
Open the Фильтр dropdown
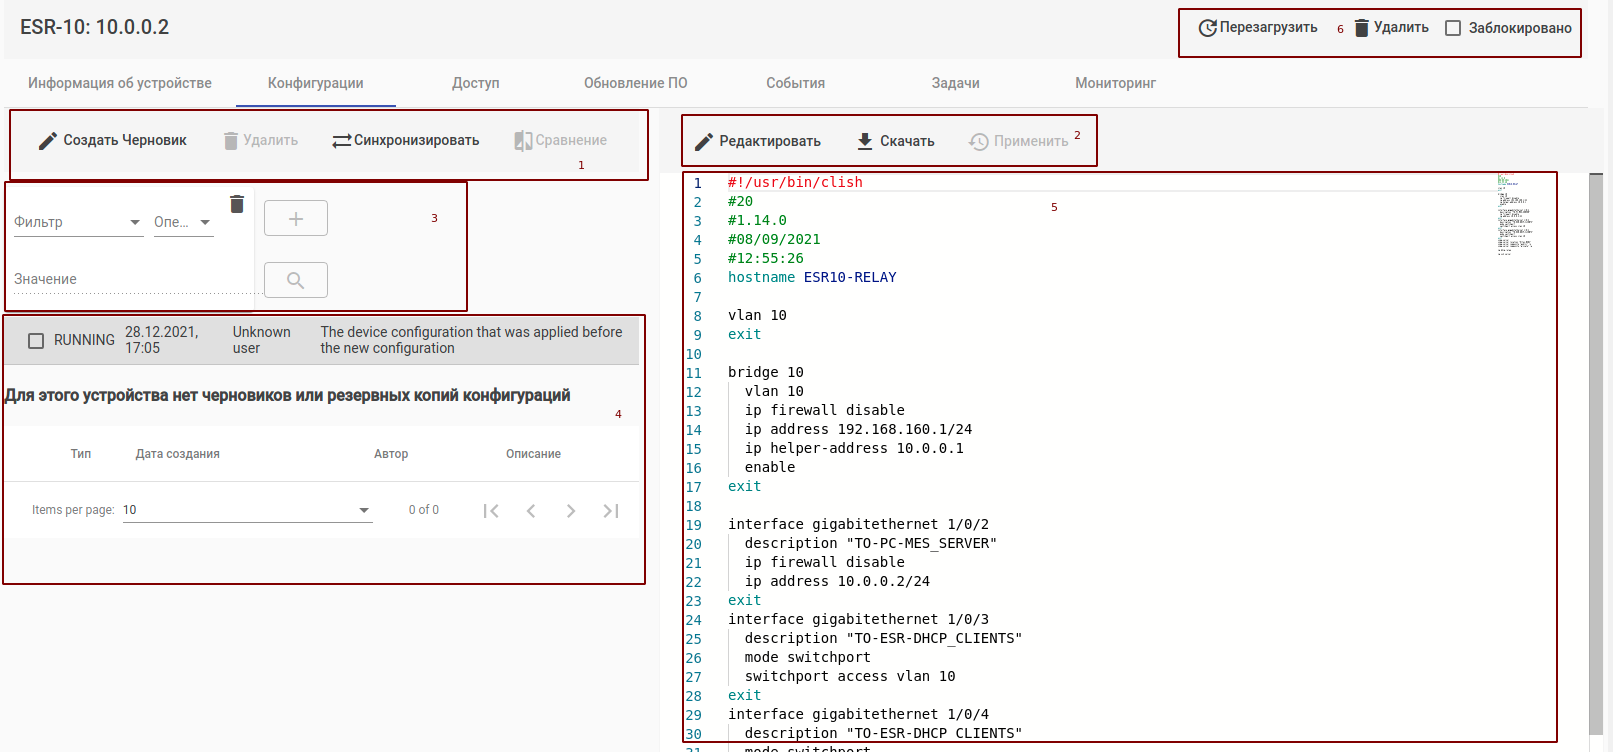pos(78,222)
